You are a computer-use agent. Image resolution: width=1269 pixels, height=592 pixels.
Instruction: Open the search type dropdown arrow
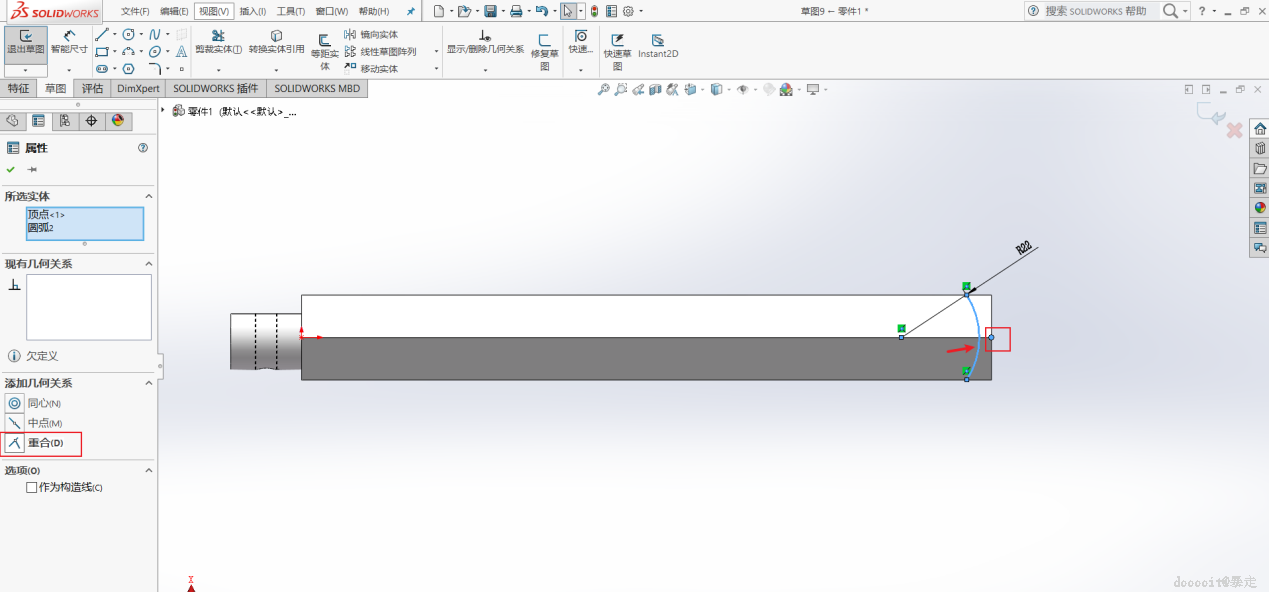[x=1186, y=11]
